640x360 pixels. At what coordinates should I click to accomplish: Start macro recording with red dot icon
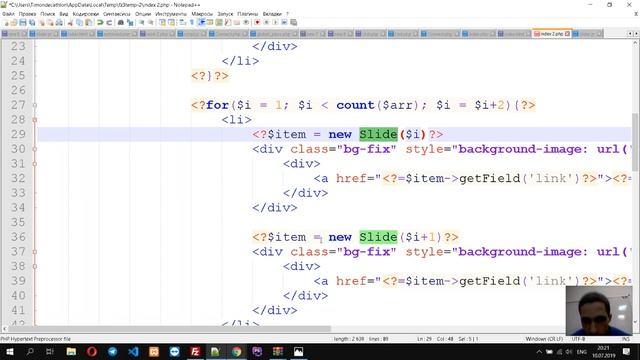coord(257,22)
